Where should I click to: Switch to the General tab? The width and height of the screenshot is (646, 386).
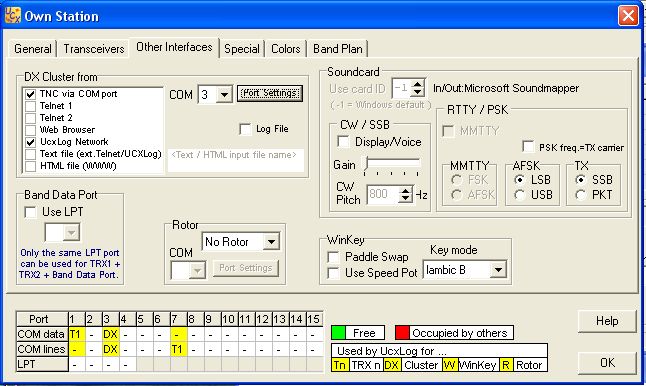pos(33,49)
